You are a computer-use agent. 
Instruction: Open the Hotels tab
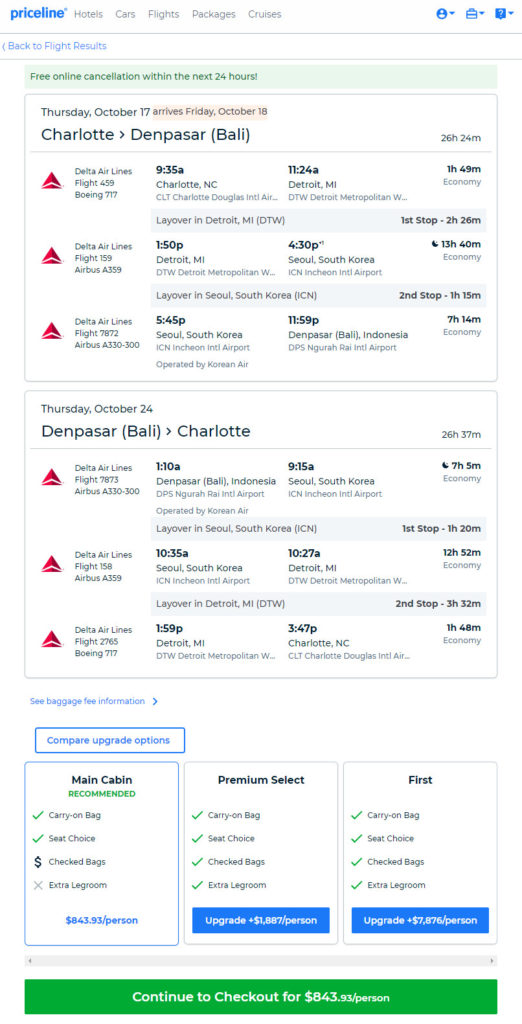(88, 14)
